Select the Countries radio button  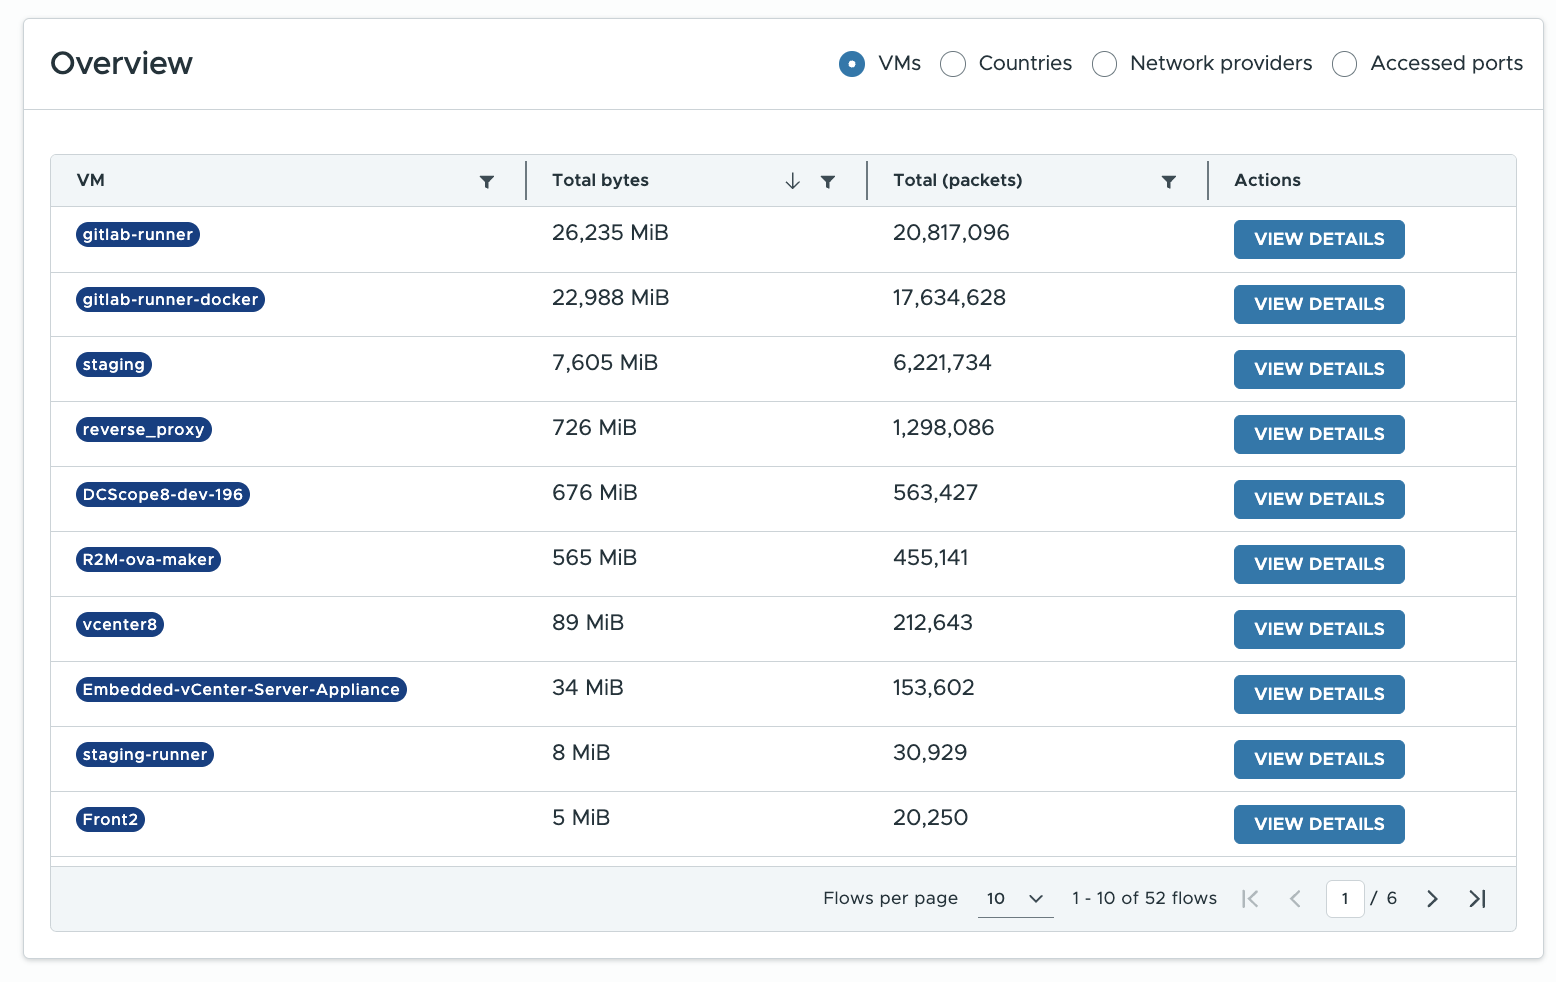[x=953, y=64]
